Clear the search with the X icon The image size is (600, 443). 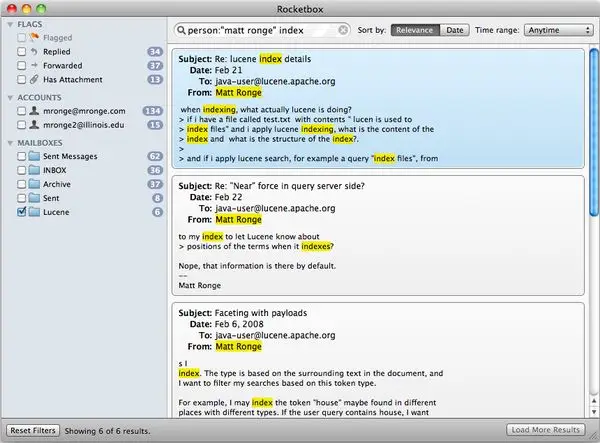coord(343,30)
